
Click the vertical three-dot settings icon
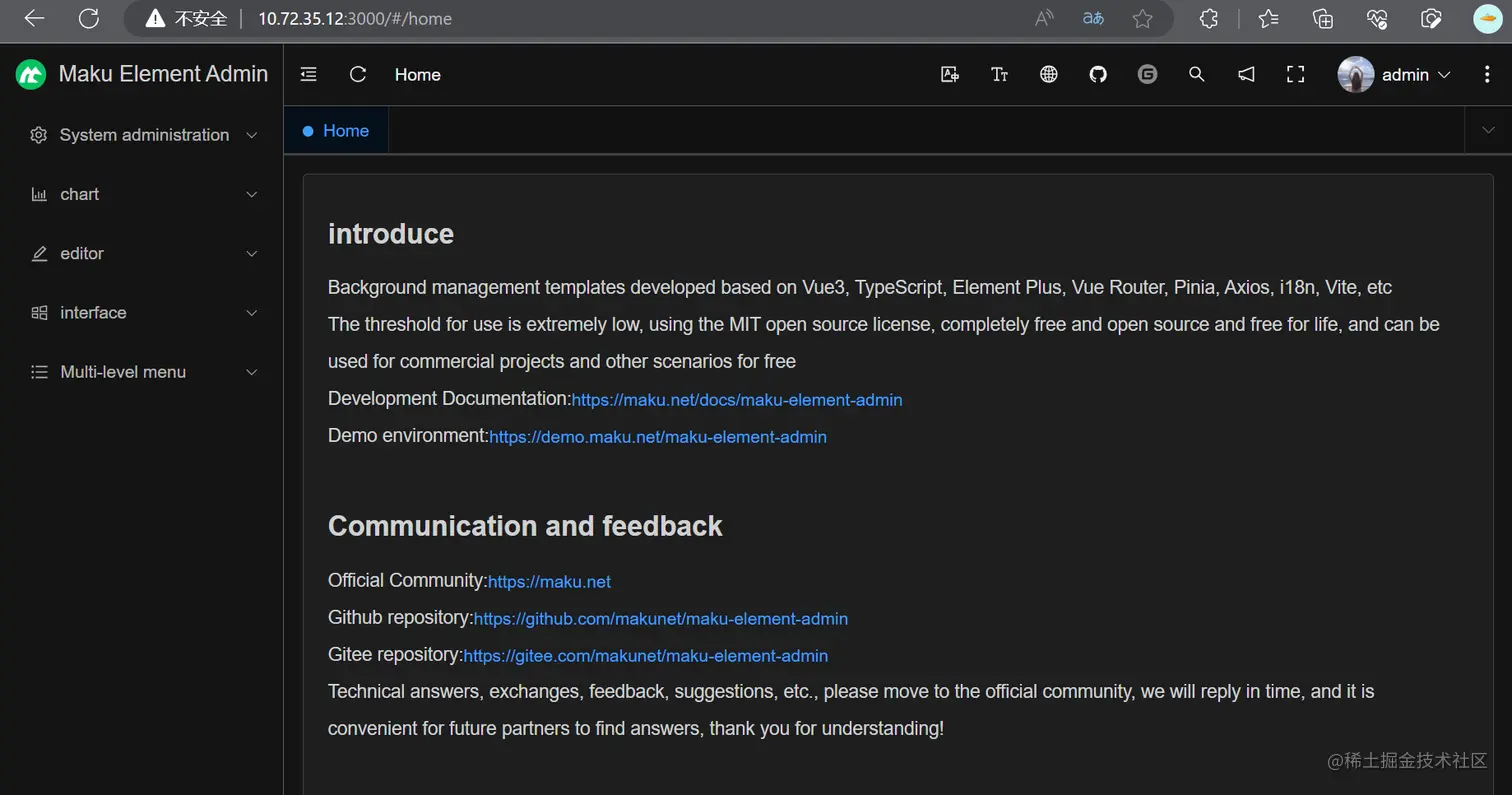pos(1488,75)
